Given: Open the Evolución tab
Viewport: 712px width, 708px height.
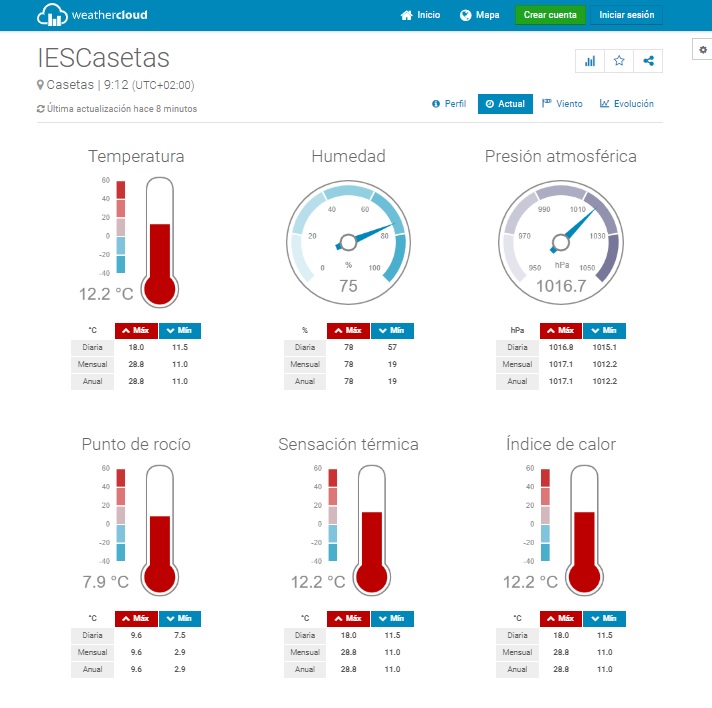Looking at the screenshot, I should point(627,104).
